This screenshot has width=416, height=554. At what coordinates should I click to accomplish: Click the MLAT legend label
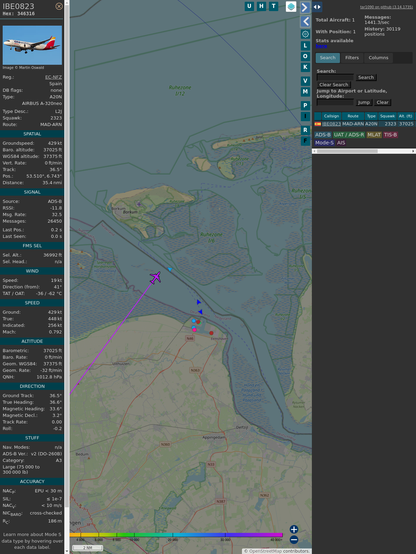point(374,135)
